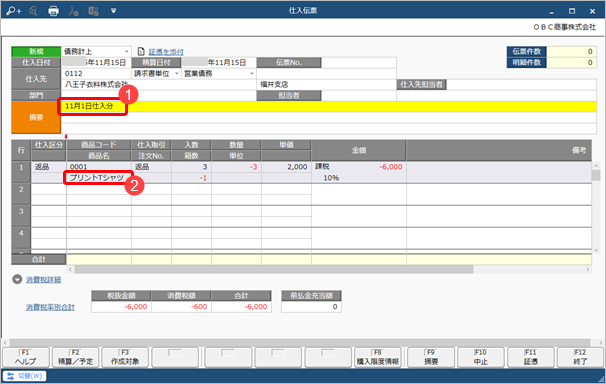The height and width of the screenshot is (384, 606).
Task: Click the quantity -3 cell
Action: pos(236,167)
